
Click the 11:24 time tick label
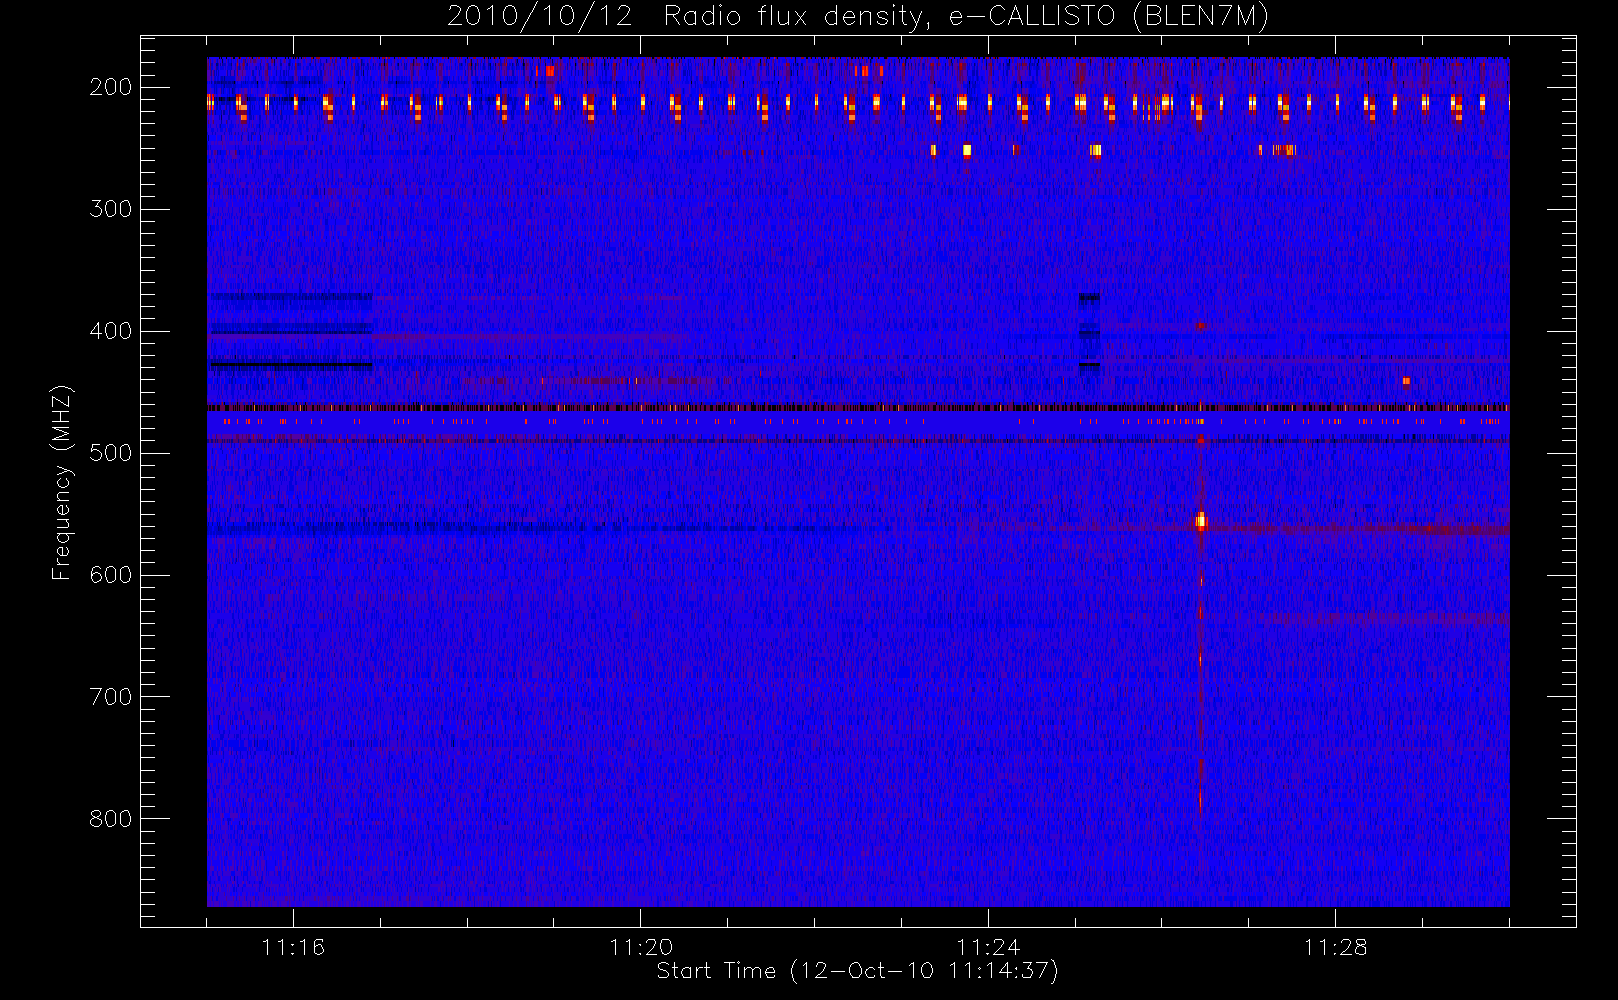[x=988, y=947]
